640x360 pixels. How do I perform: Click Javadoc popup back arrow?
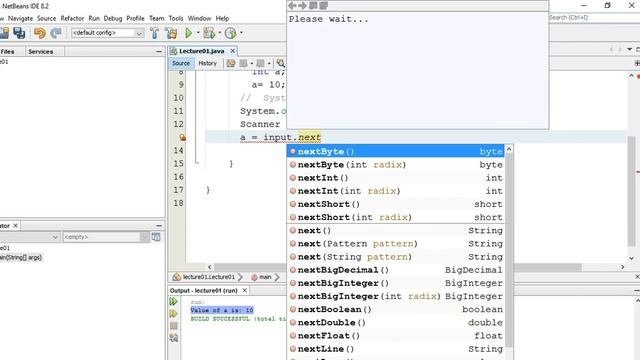(x=292, y=5)
